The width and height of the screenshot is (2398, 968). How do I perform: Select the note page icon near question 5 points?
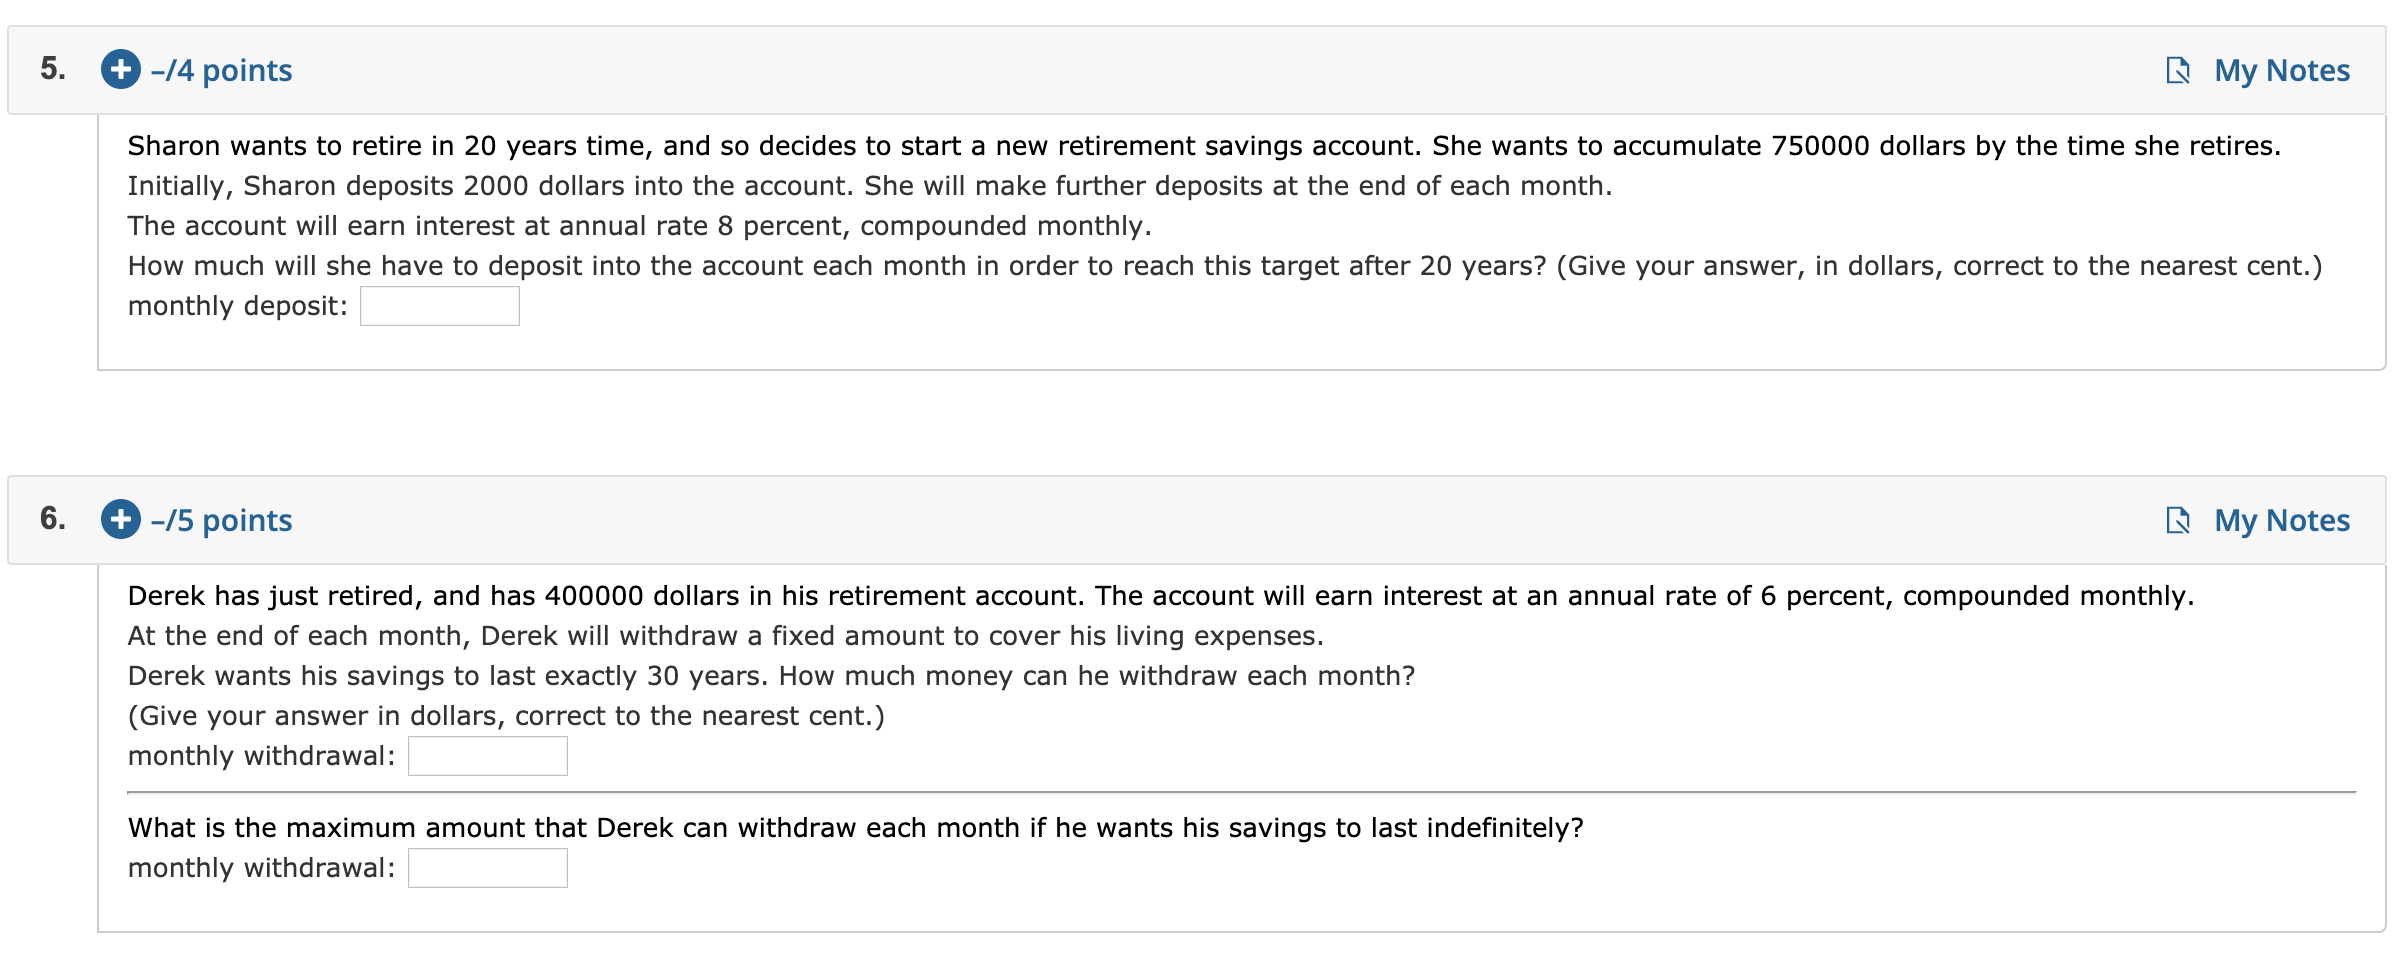(x=2180, y=70)
